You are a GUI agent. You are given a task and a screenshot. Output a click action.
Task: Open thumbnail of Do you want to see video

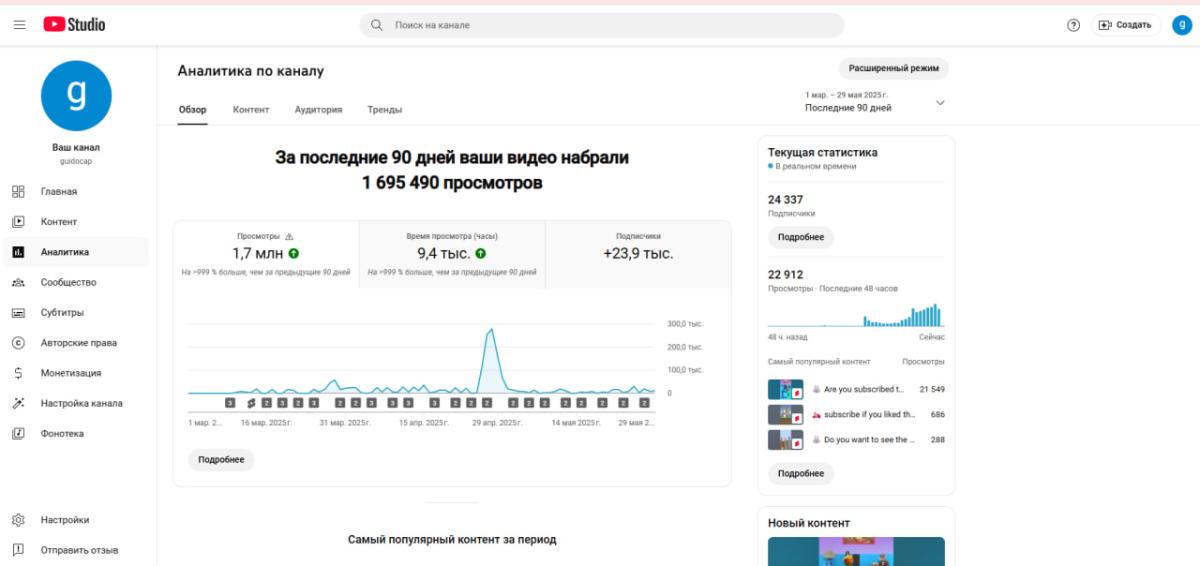point(786,440)
